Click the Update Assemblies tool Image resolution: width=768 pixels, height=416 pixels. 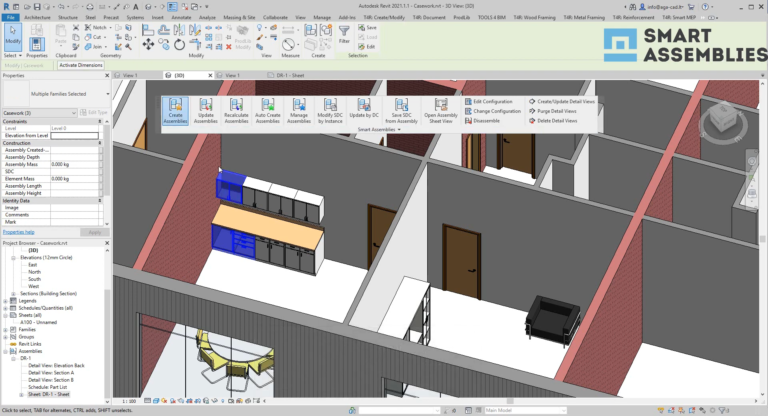206,111
